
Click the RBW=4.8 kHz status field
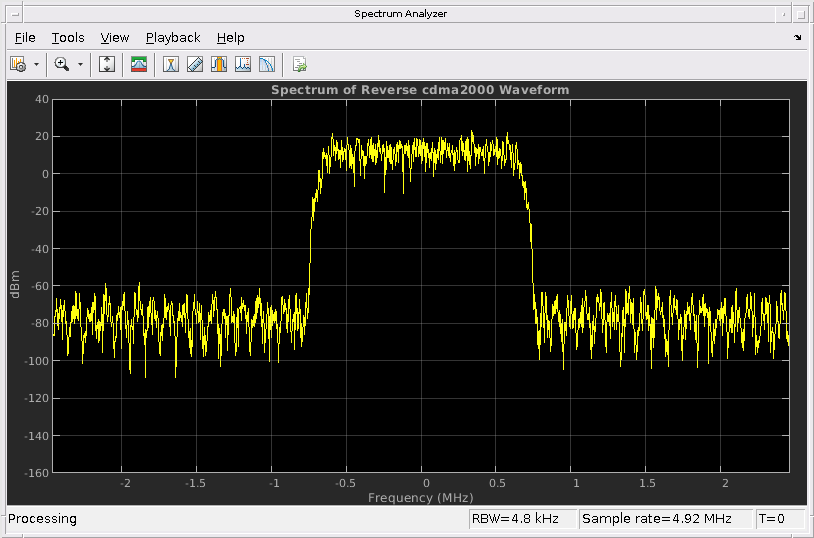[523, 519]
